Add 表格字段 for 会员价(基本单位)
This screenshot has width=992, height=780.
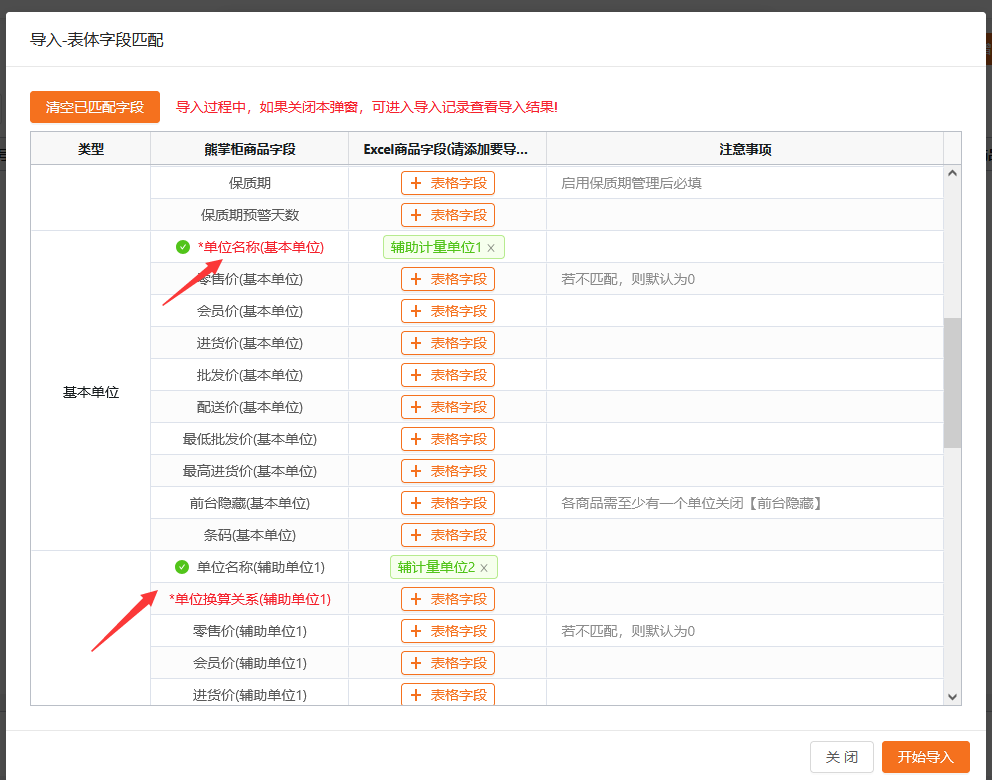coord(448,311)
